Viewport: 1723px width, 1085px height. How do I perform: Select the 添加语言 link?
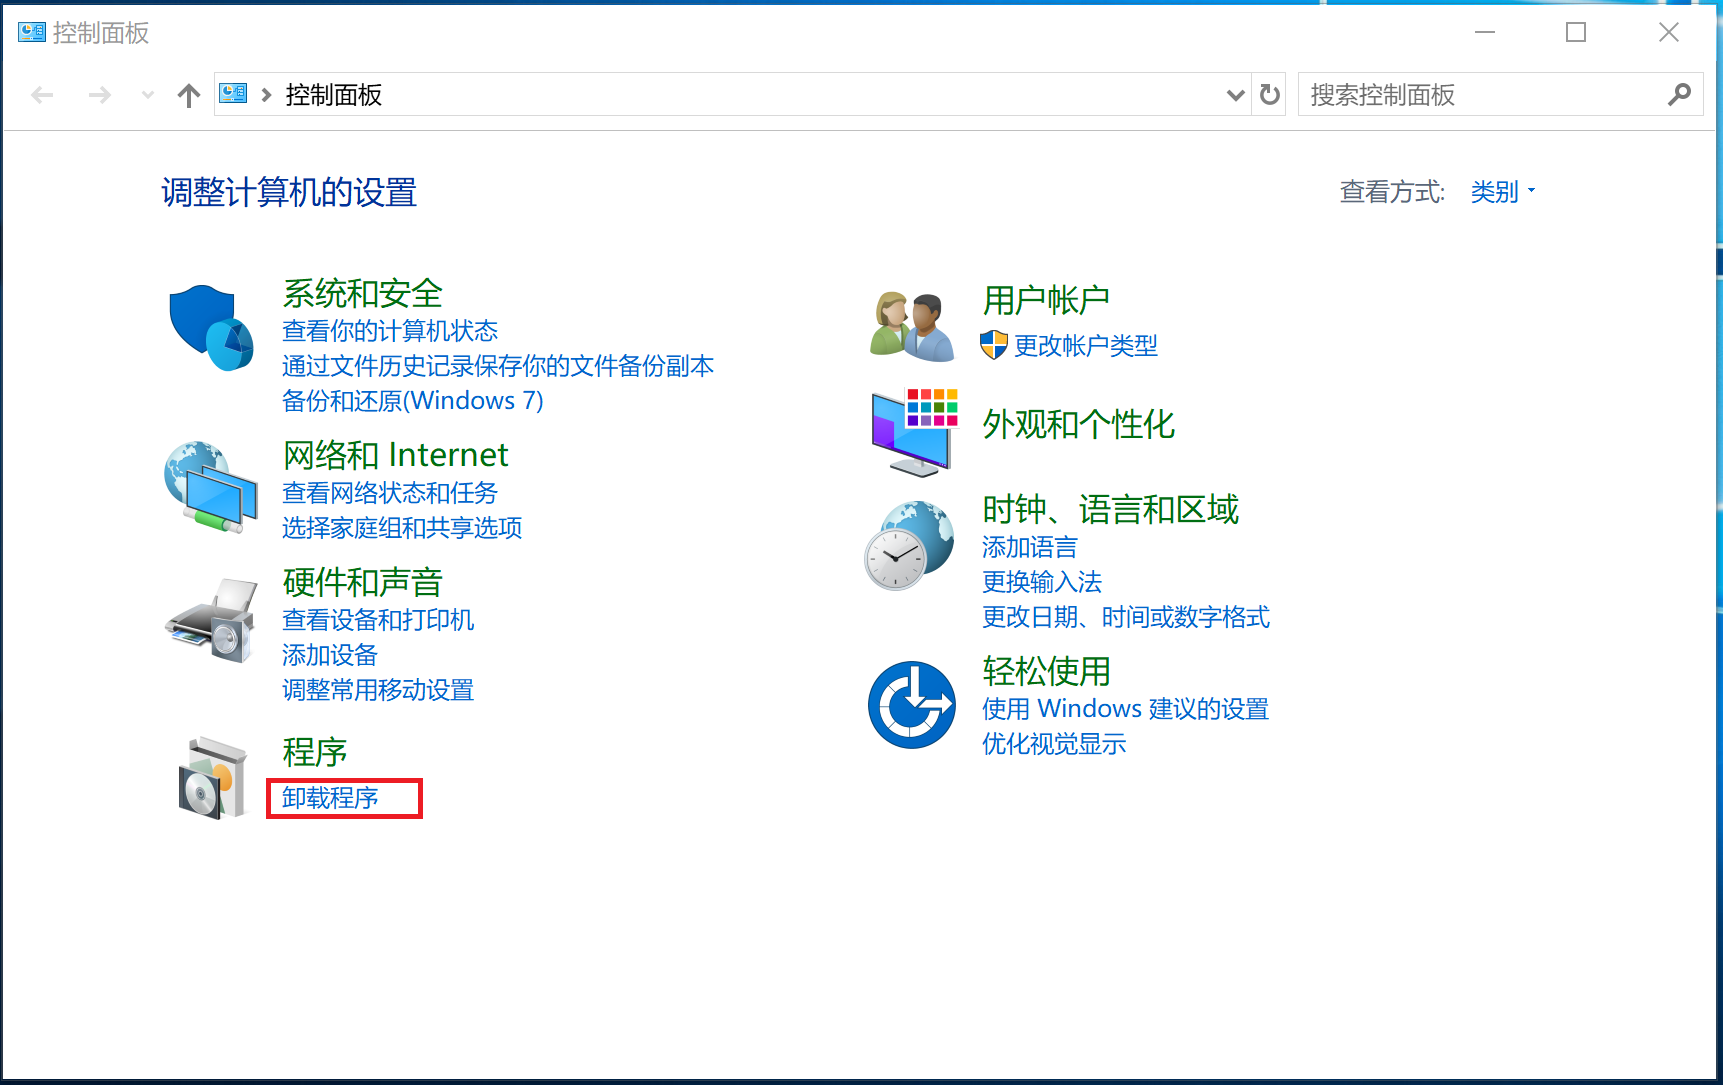[x=1029, y=547]
